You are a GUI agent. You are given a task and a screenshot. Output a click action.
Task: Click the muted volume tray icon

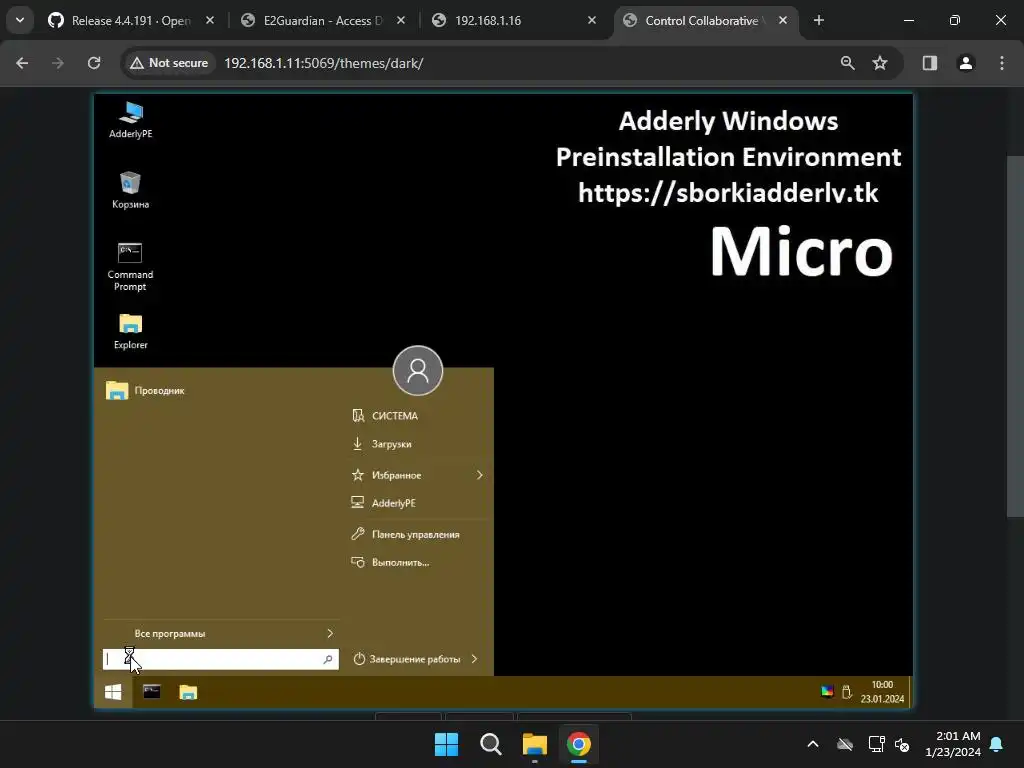[x=903, y=744]
